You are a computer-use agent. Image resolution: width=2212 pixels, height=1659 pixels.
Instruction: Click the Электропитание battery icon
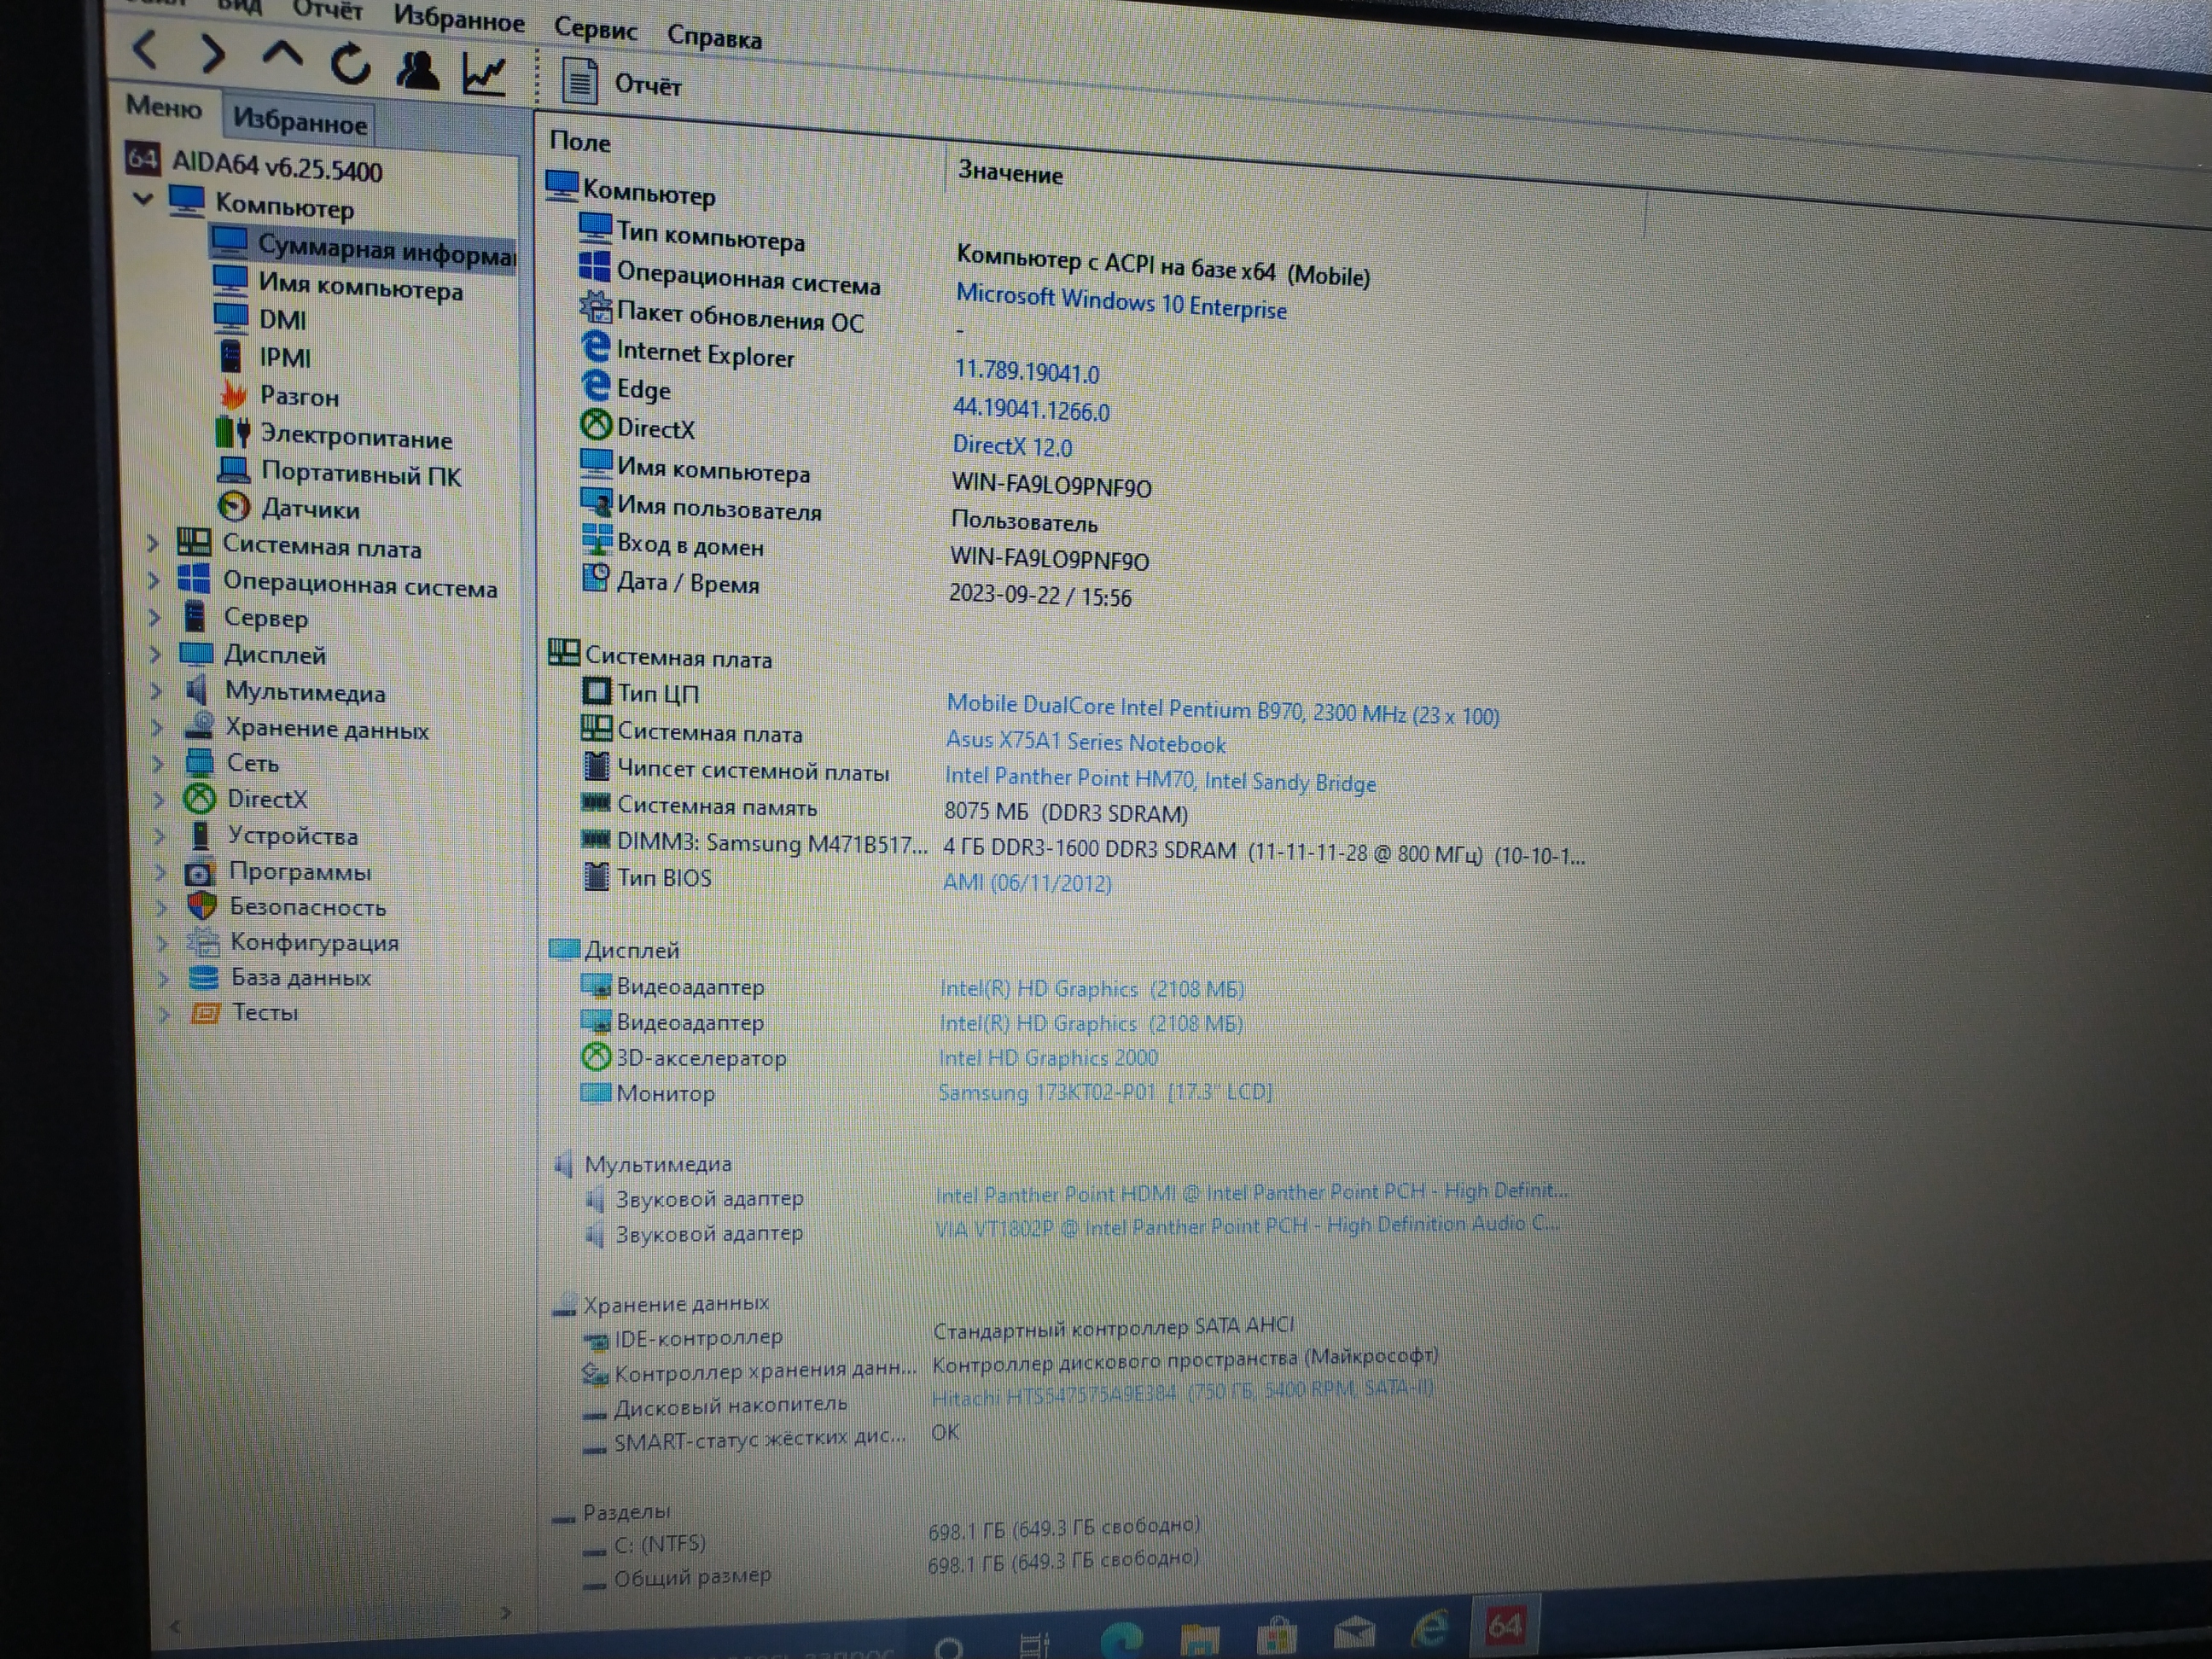coord(233,433)
